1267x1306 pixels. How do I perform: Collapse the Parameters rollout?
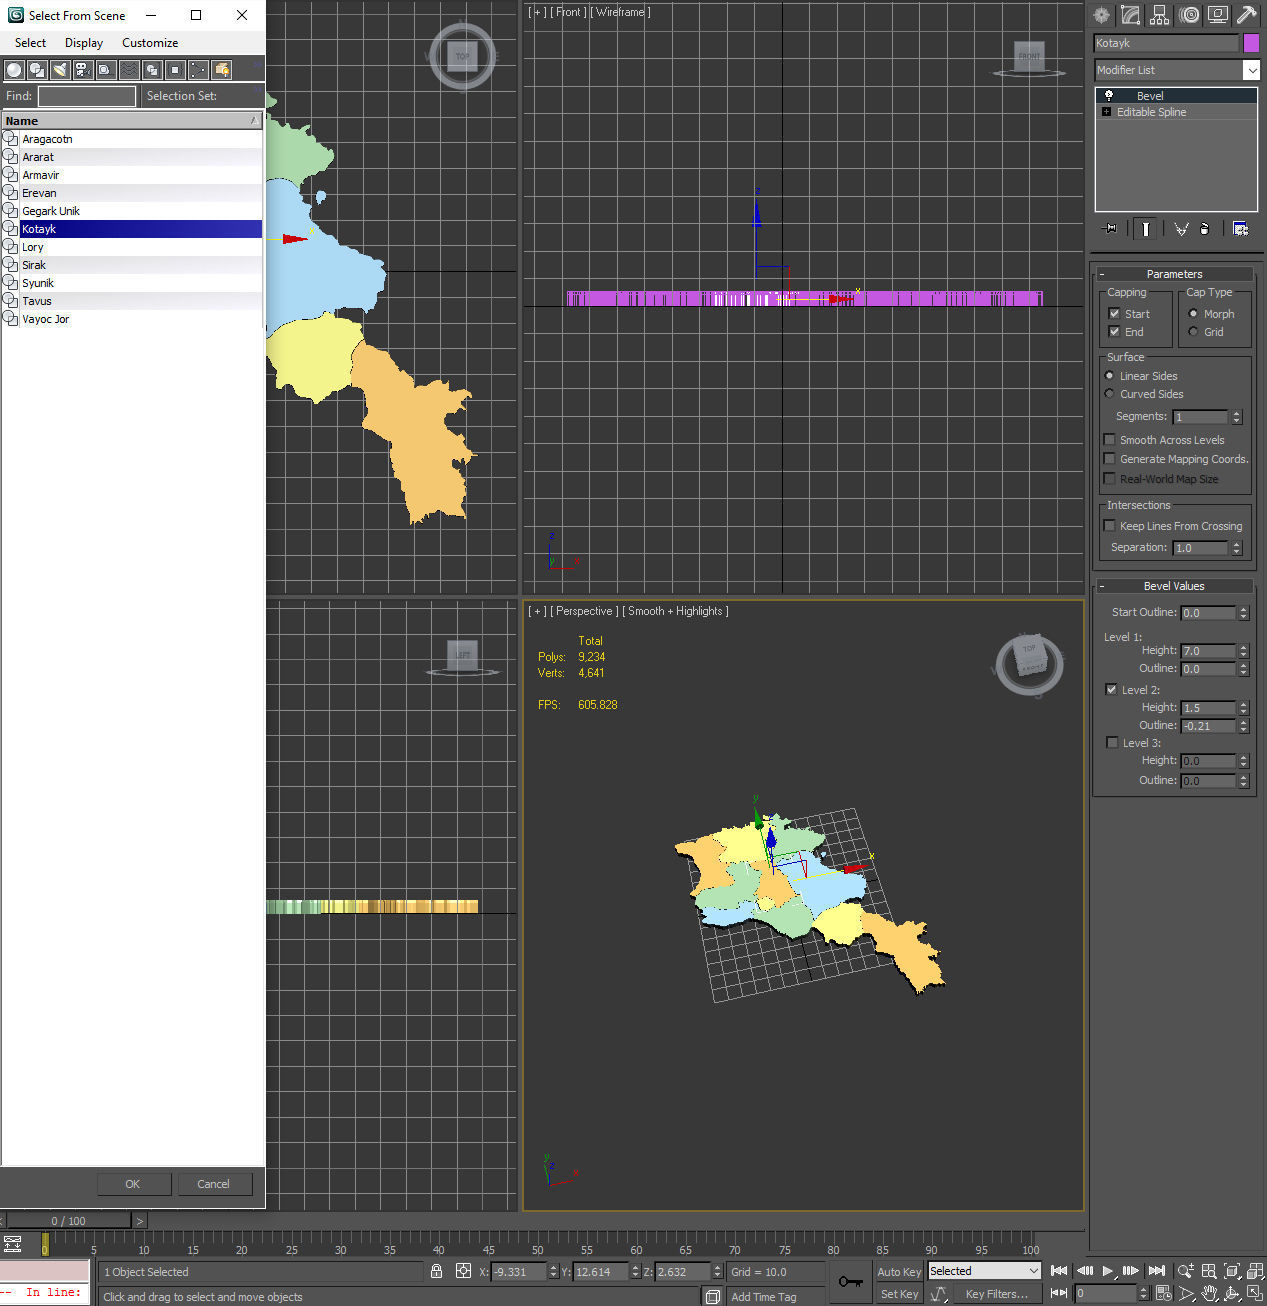[1174, 274]
